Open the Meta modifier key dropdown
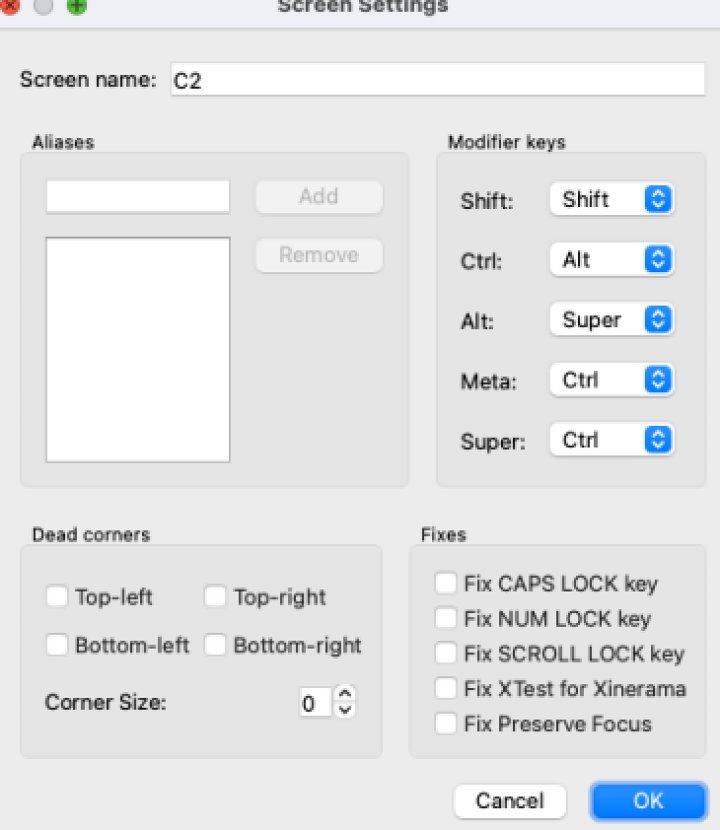The image size is (720, 830). [611, 380]
